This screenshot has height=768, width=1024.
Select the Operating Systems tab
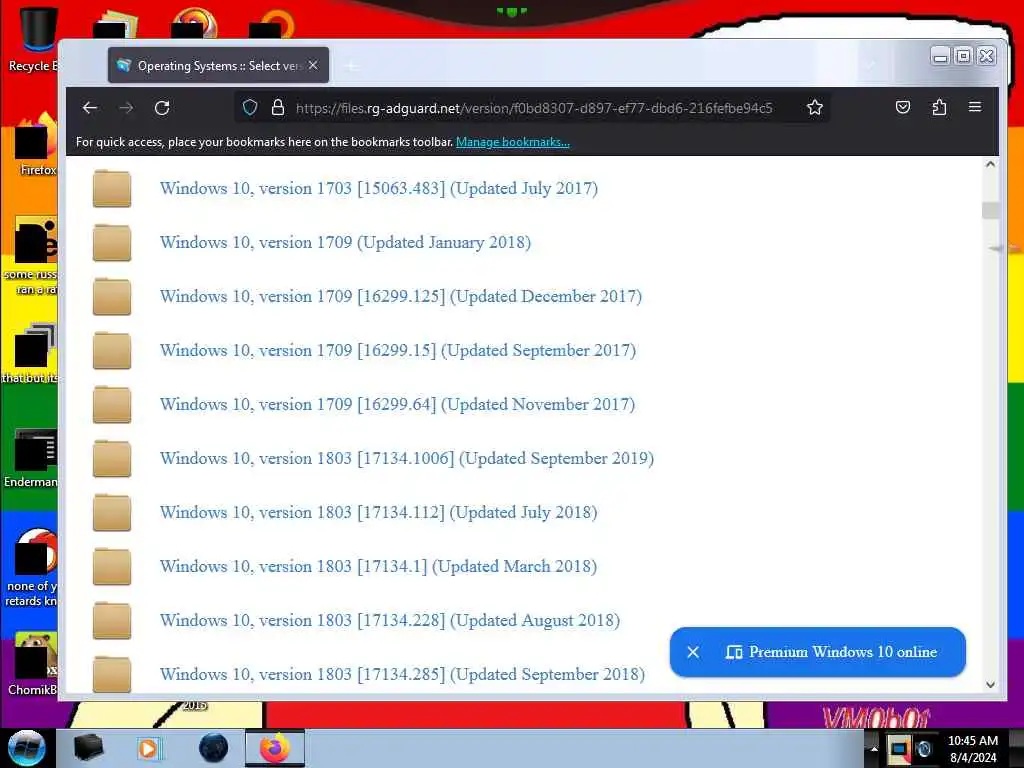218,65
